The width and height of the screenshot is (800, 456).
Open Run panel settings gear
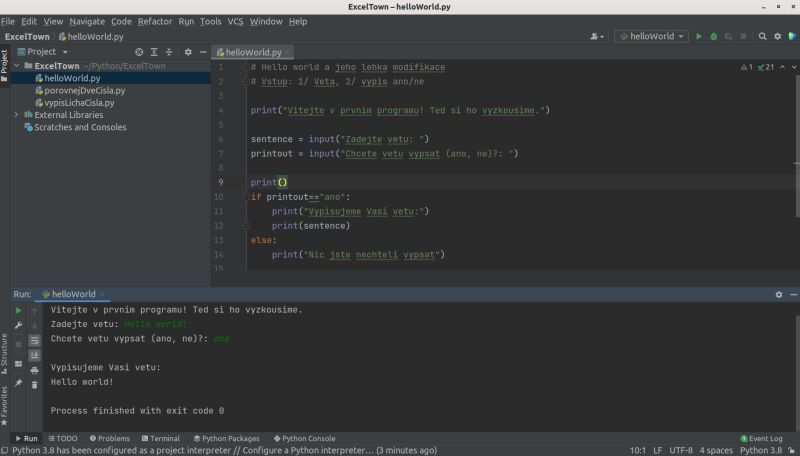(x=779, y=294)
